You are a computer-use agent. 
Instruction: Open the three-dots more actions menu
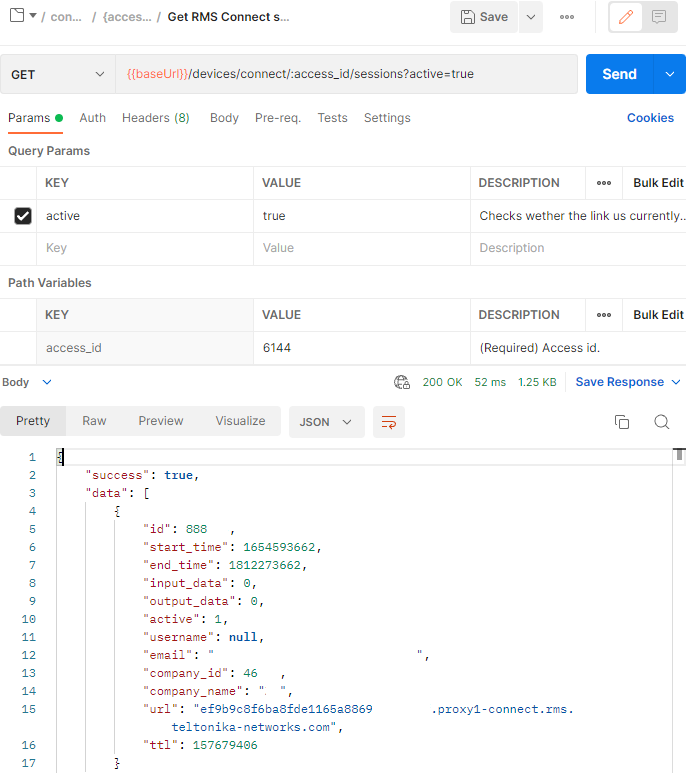[x=567, y=17]
